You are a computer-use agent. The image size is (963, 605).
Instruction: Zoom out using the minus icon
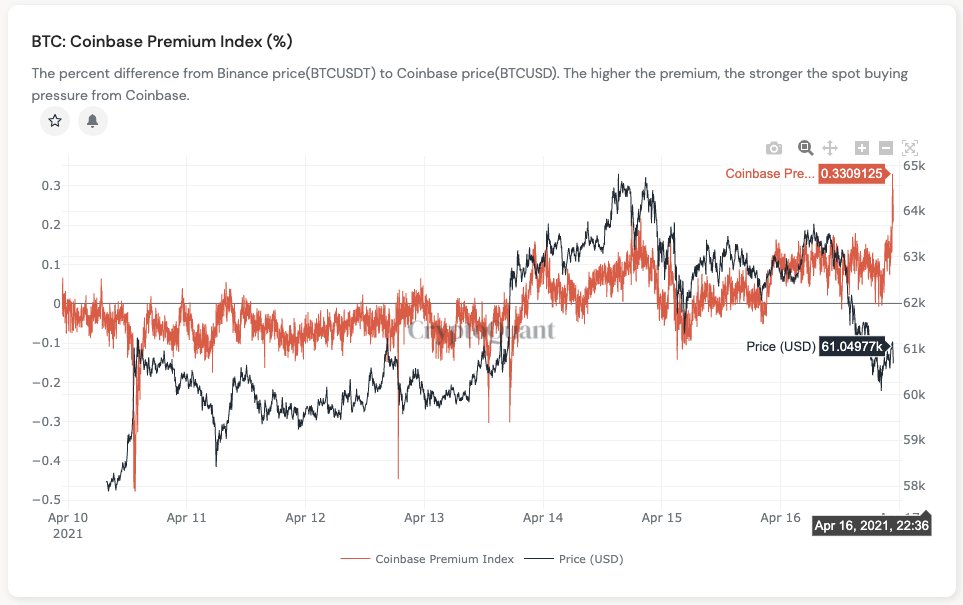(x=886, y=147)
